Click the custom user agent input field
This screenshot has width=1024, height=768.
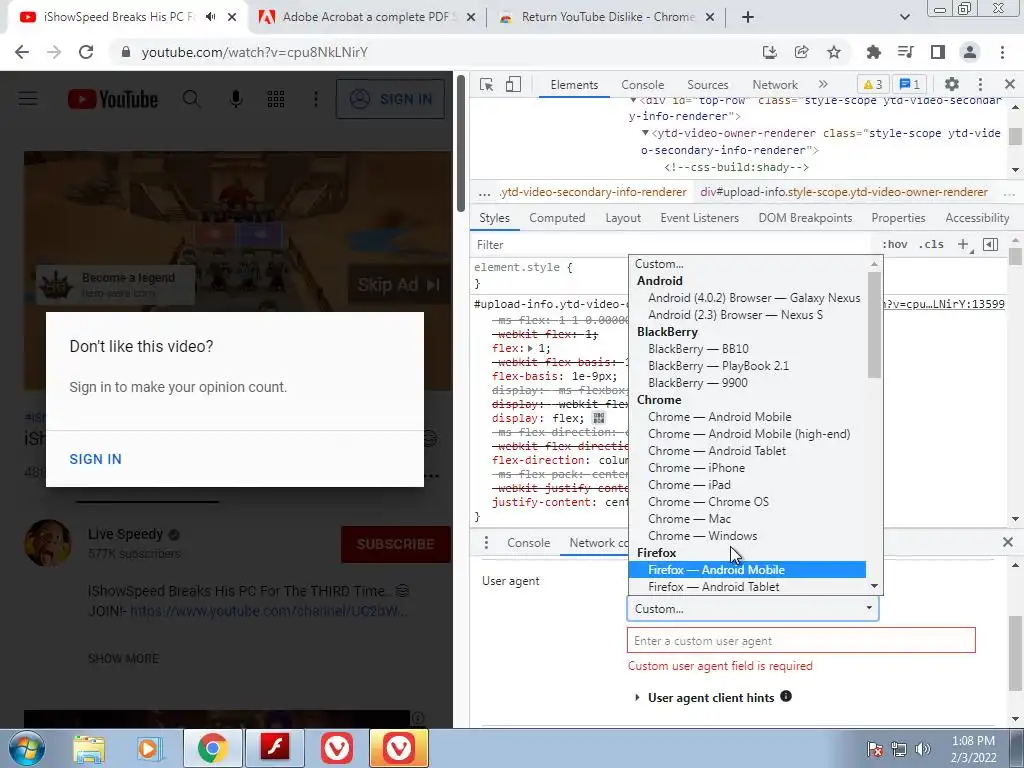(801, 641)
